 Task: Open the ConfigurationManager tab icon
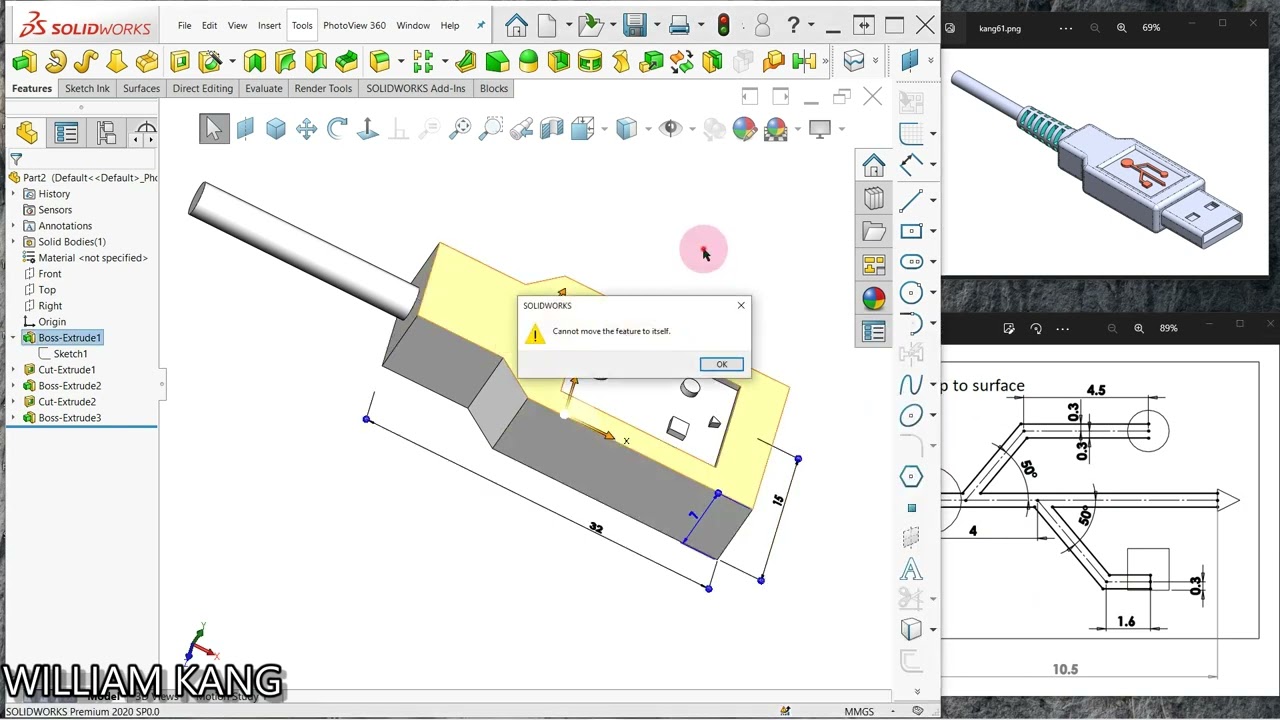coord(106,133)
